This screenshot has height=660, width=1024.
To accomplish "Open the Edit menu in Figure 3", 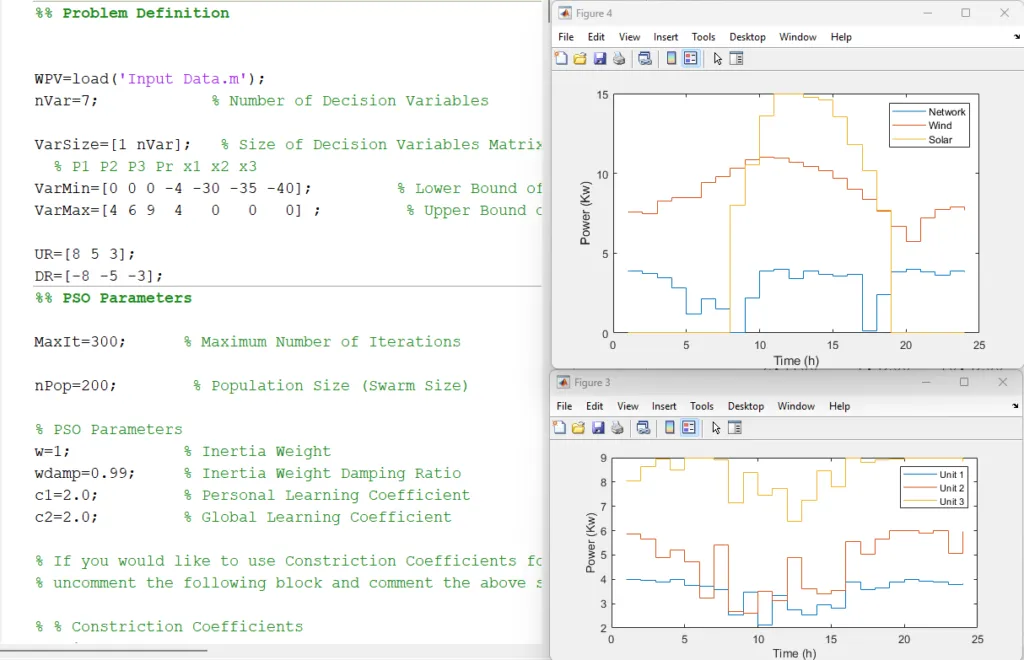I will [x=594, y=406].
